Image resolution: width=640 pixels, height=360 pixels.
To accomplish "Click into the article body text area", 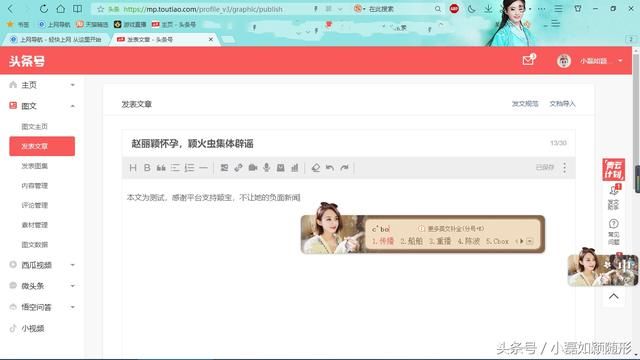I will point(349,269).
